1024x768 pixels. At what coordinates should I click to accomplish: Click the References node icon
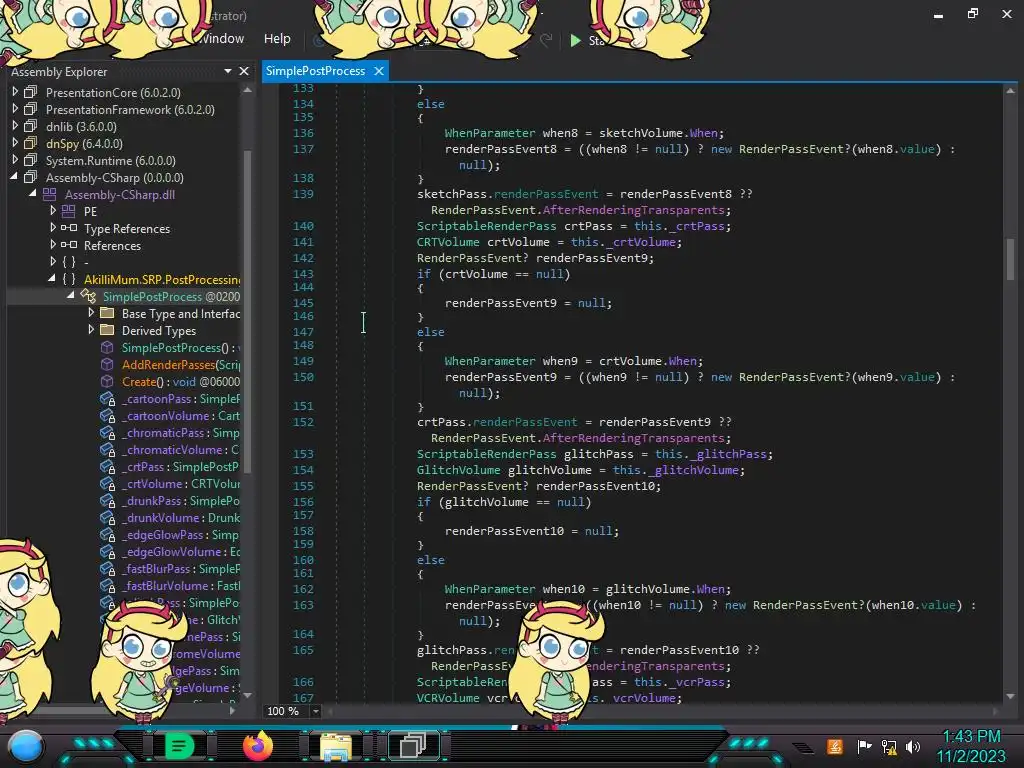(69, 245)
